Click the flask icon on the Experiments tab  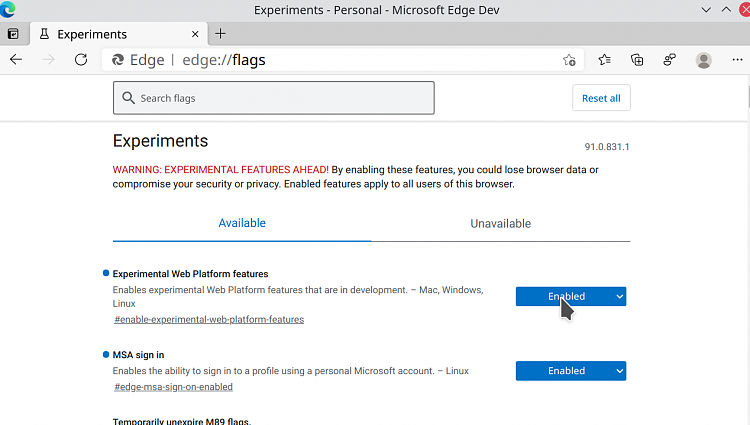pos(44,34)
